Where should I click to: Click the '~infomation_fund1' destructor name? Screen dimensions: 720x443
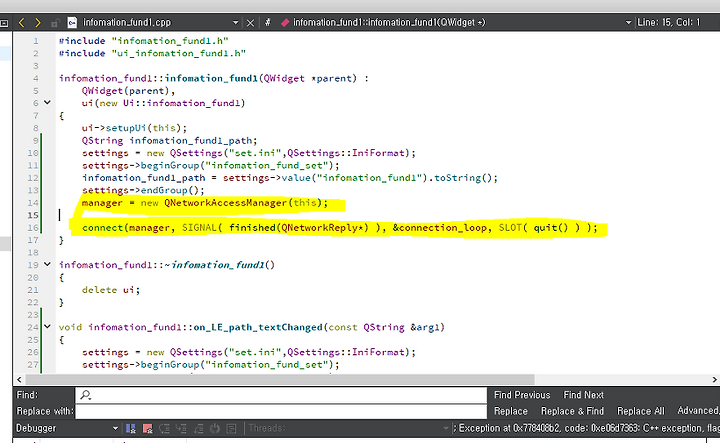pyautogui.click(x=214, y=265)
